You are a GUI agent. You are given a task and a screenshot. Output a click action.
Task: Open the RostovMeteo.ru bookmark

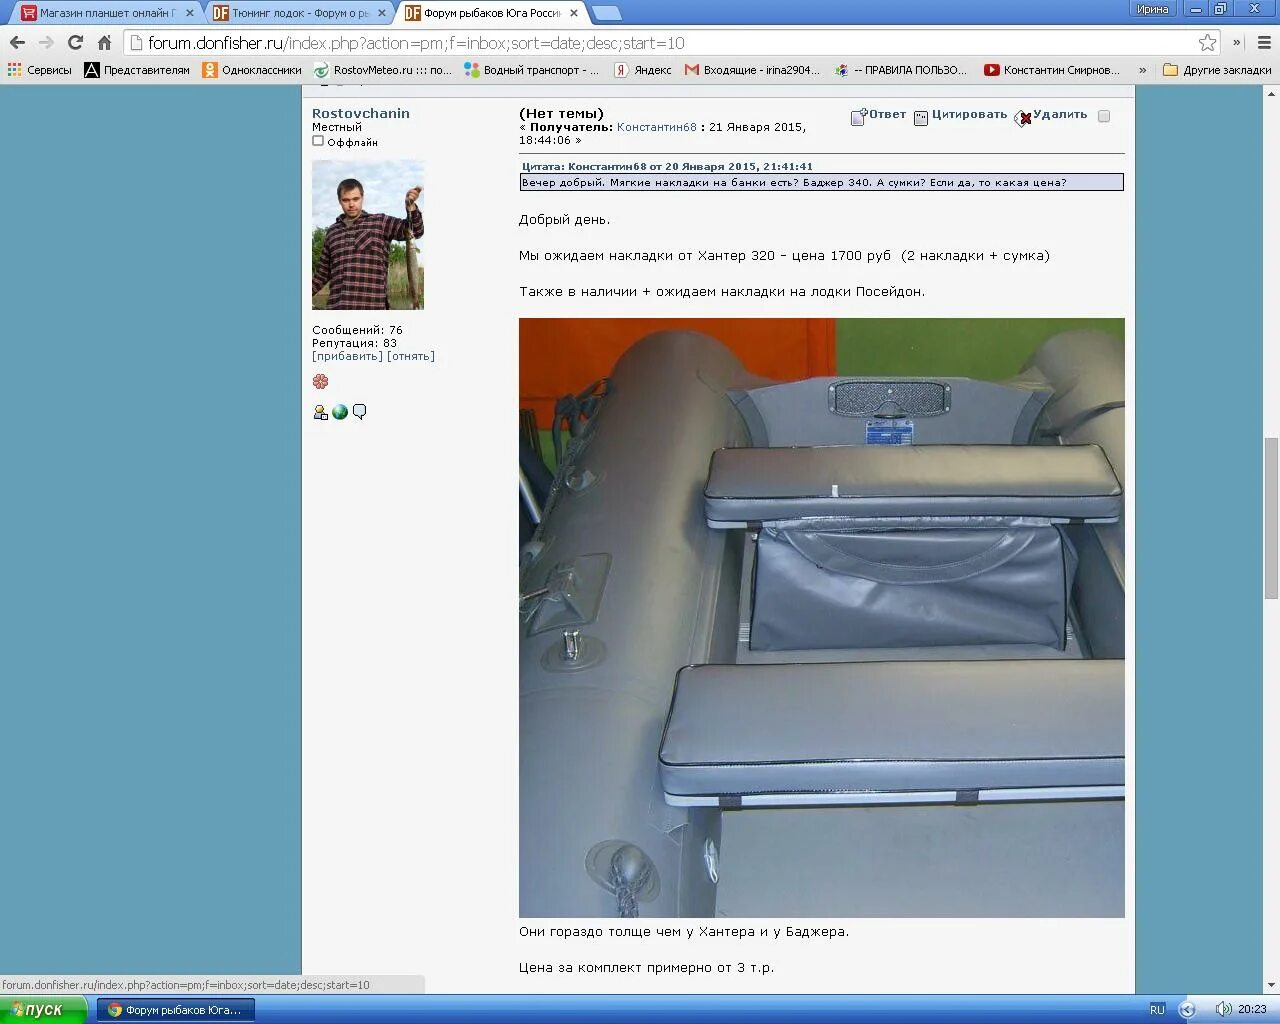(x=383, y=70)
